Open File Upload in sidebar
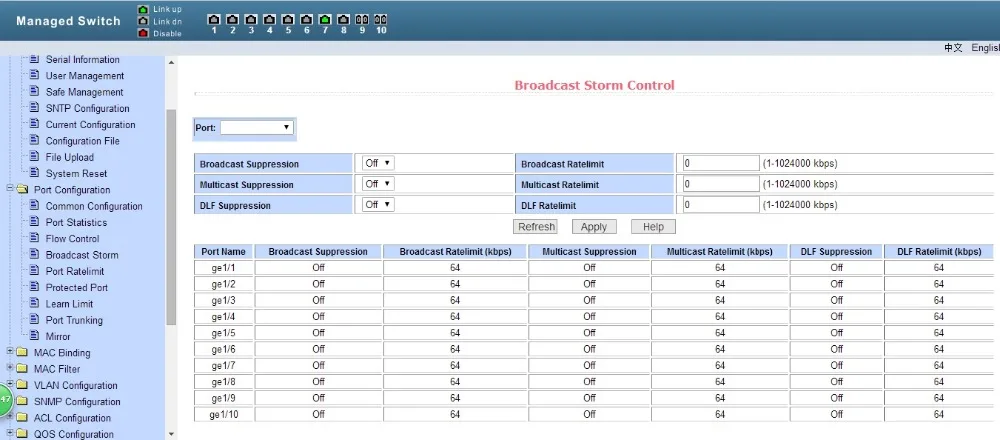 [x=70, y=157]
